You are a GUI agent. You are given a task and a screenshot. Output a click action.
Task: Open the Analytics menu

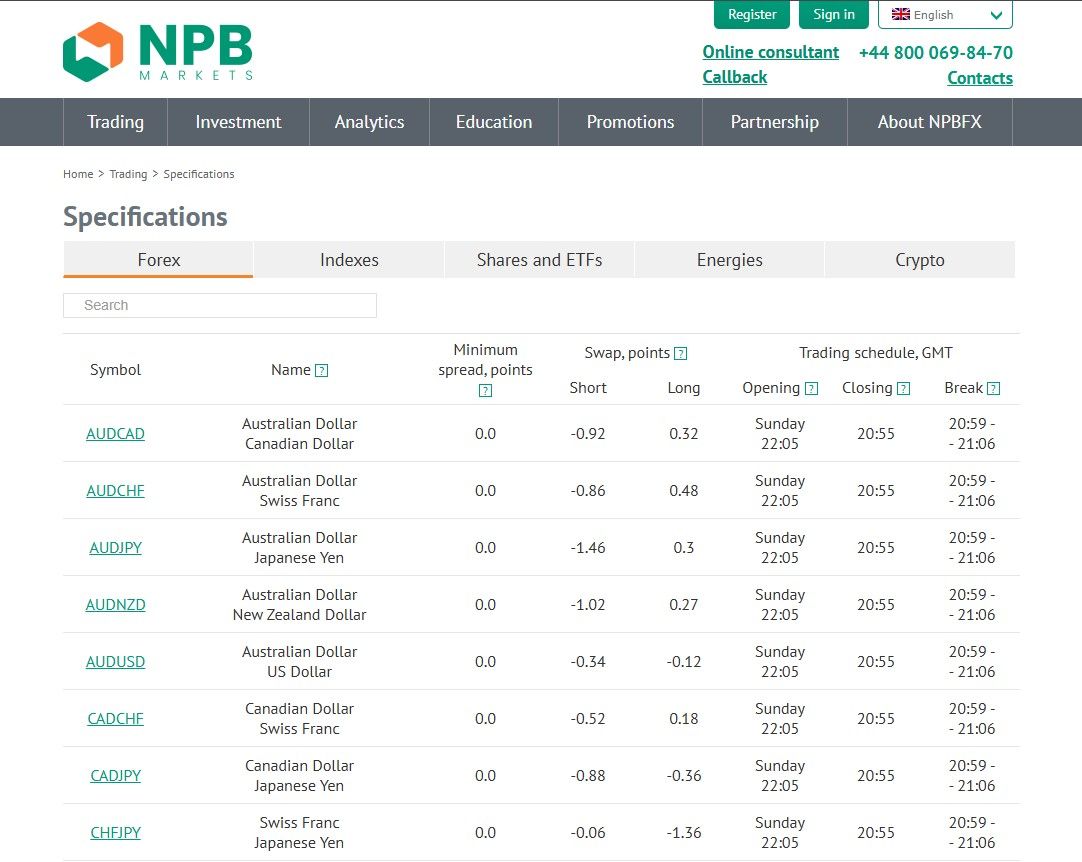pyautogui.click(x=369, y=122)
